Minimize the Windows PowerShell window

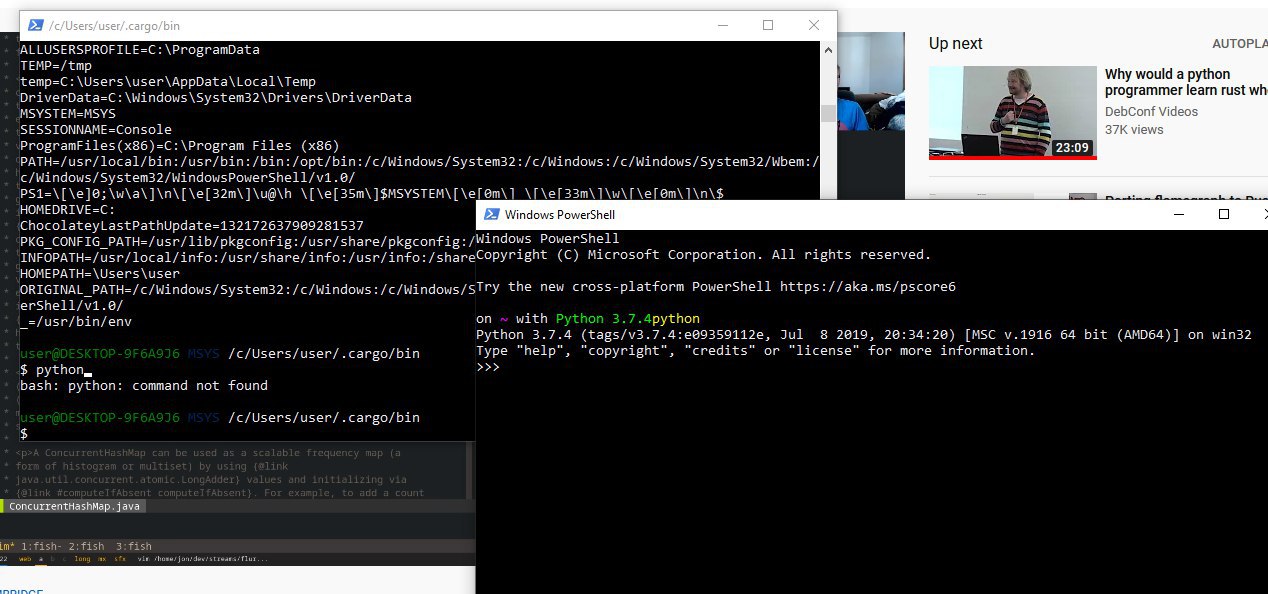click(1178, 215)
